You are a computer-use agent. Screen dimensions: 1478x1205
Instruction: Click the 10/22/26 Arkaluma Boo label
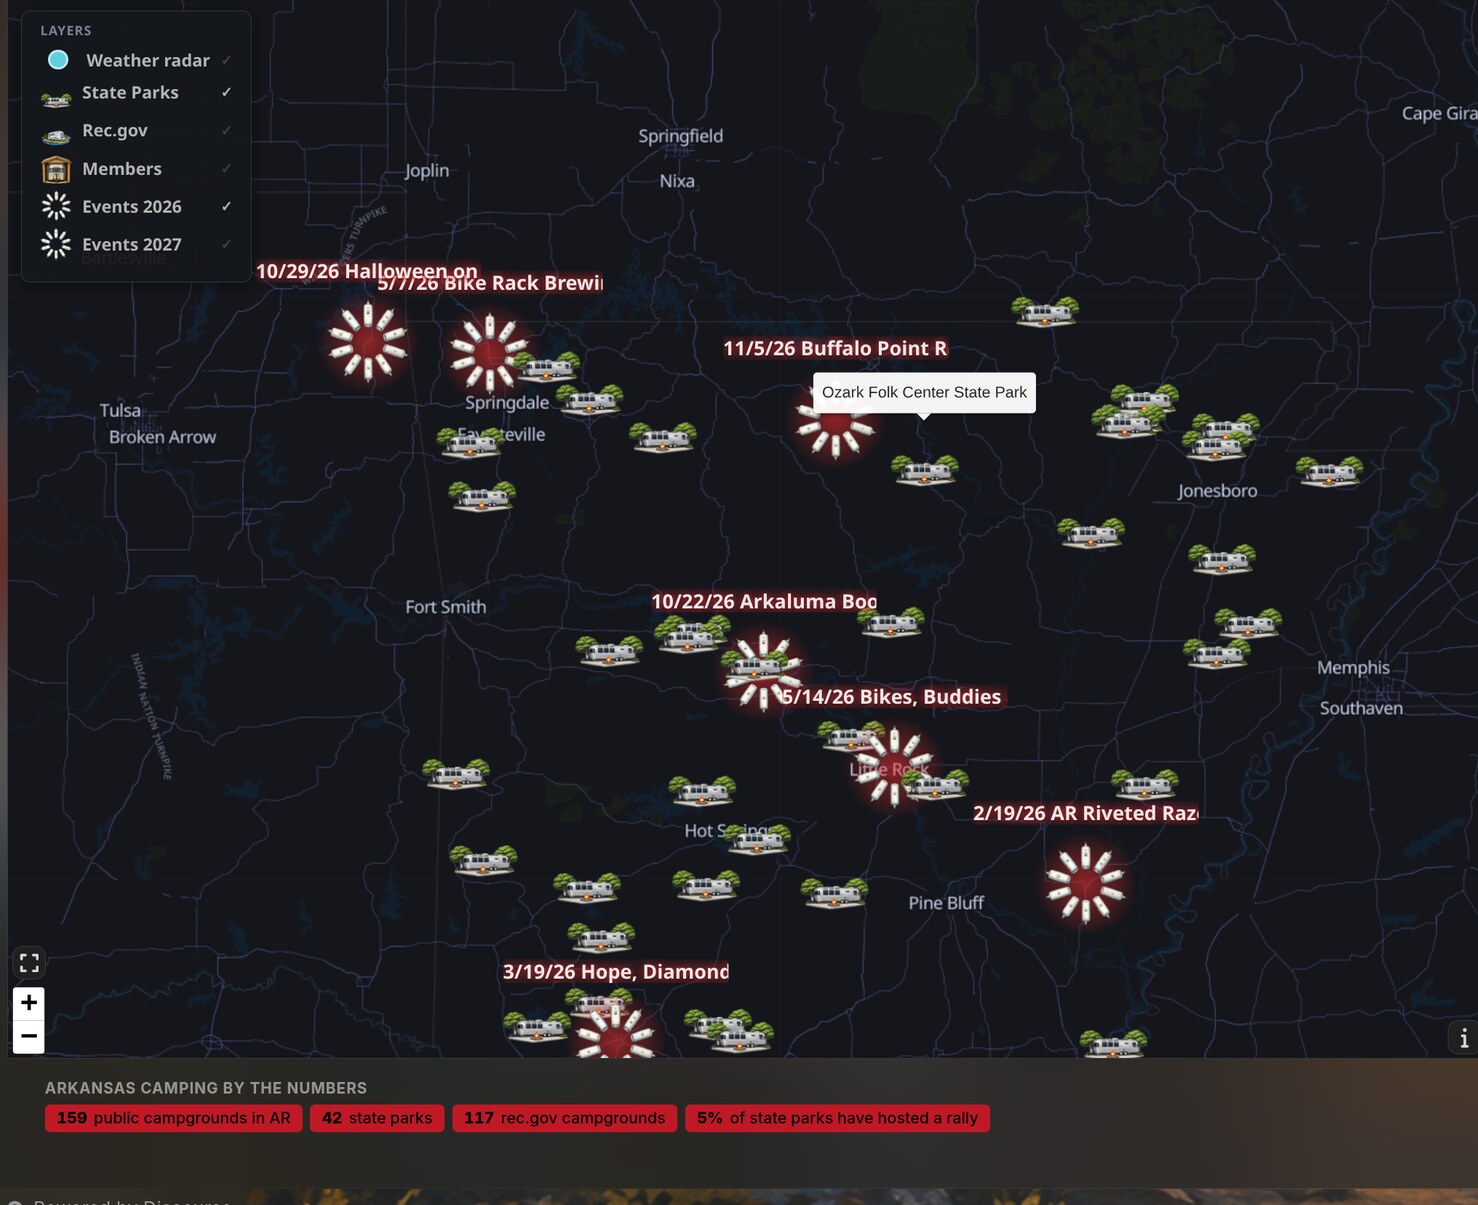[x=764, y=601]
